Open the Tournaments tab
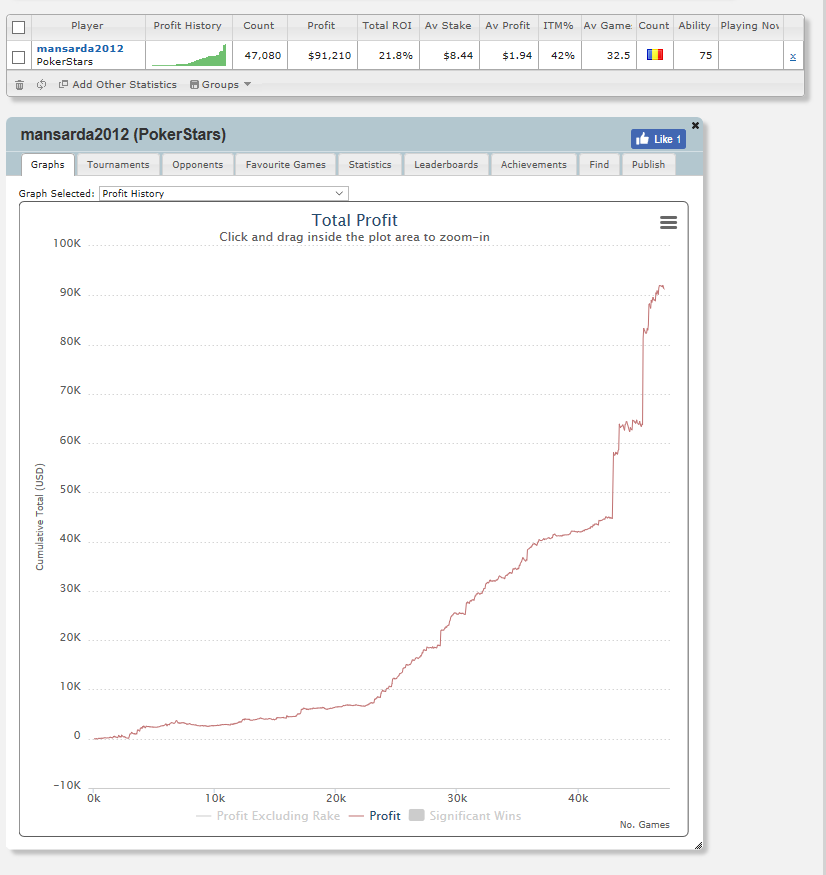 point(118,165)
